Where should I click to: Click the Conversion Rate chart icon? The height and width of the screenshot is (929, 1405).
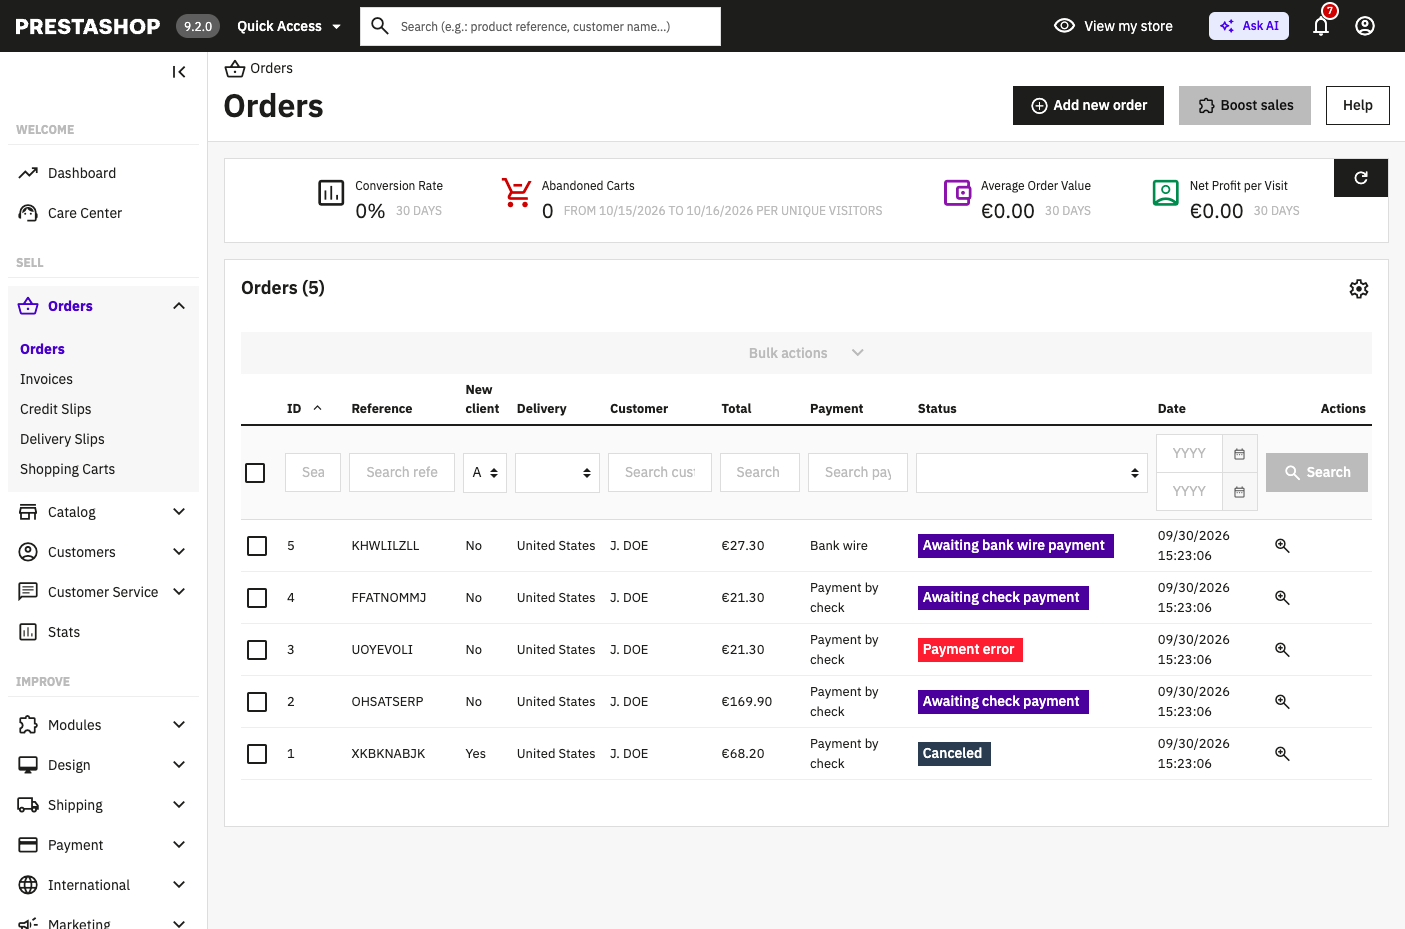coord(331,193)
